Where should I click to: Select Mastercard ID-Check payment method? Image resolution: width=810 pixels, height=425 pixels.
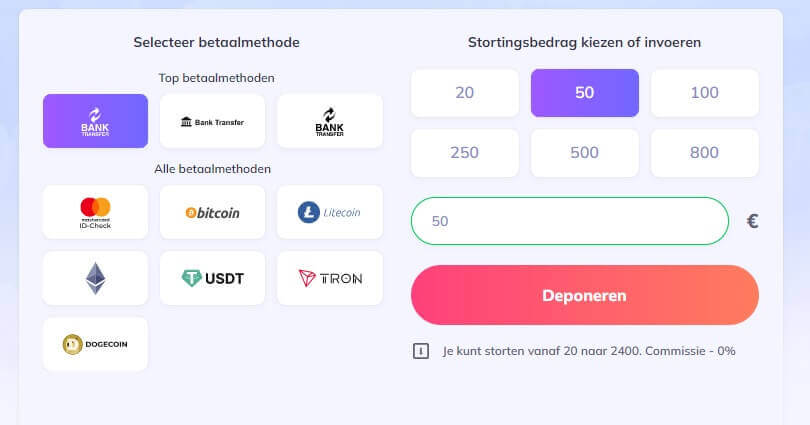click(x=95, y=212)
